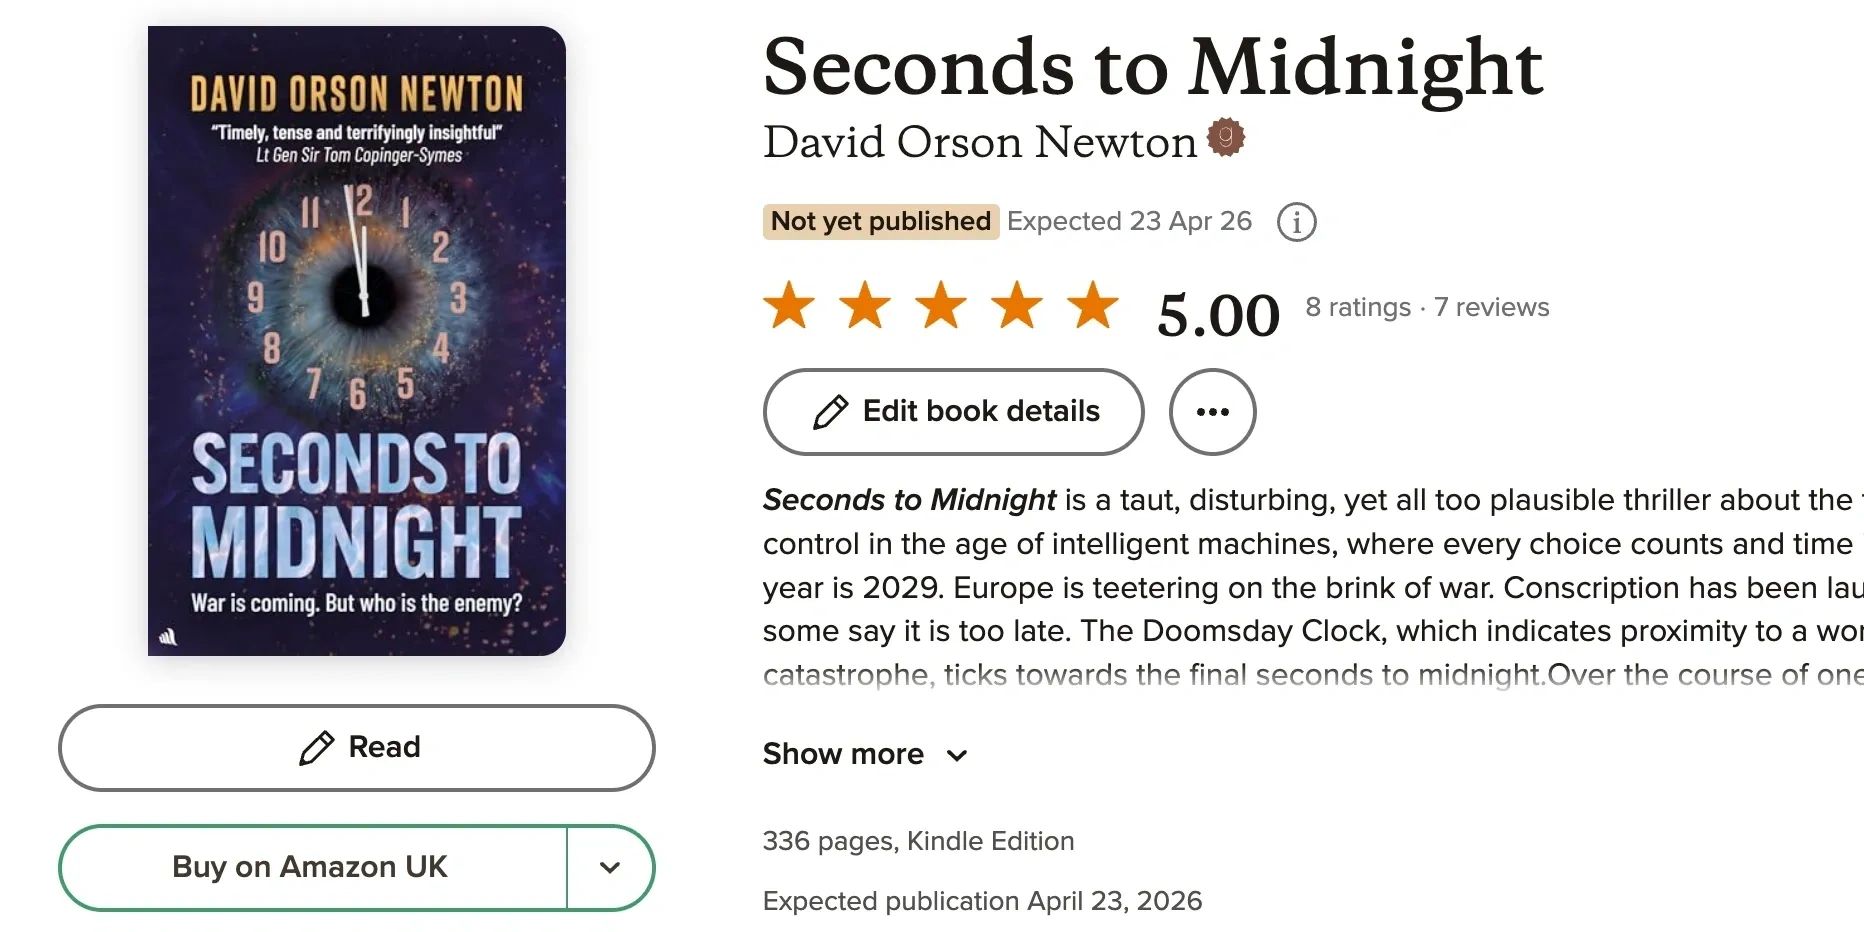Click pencil icon in Edit book details
This screenshot has width=1864, height=932.
[x=831, y=412]
